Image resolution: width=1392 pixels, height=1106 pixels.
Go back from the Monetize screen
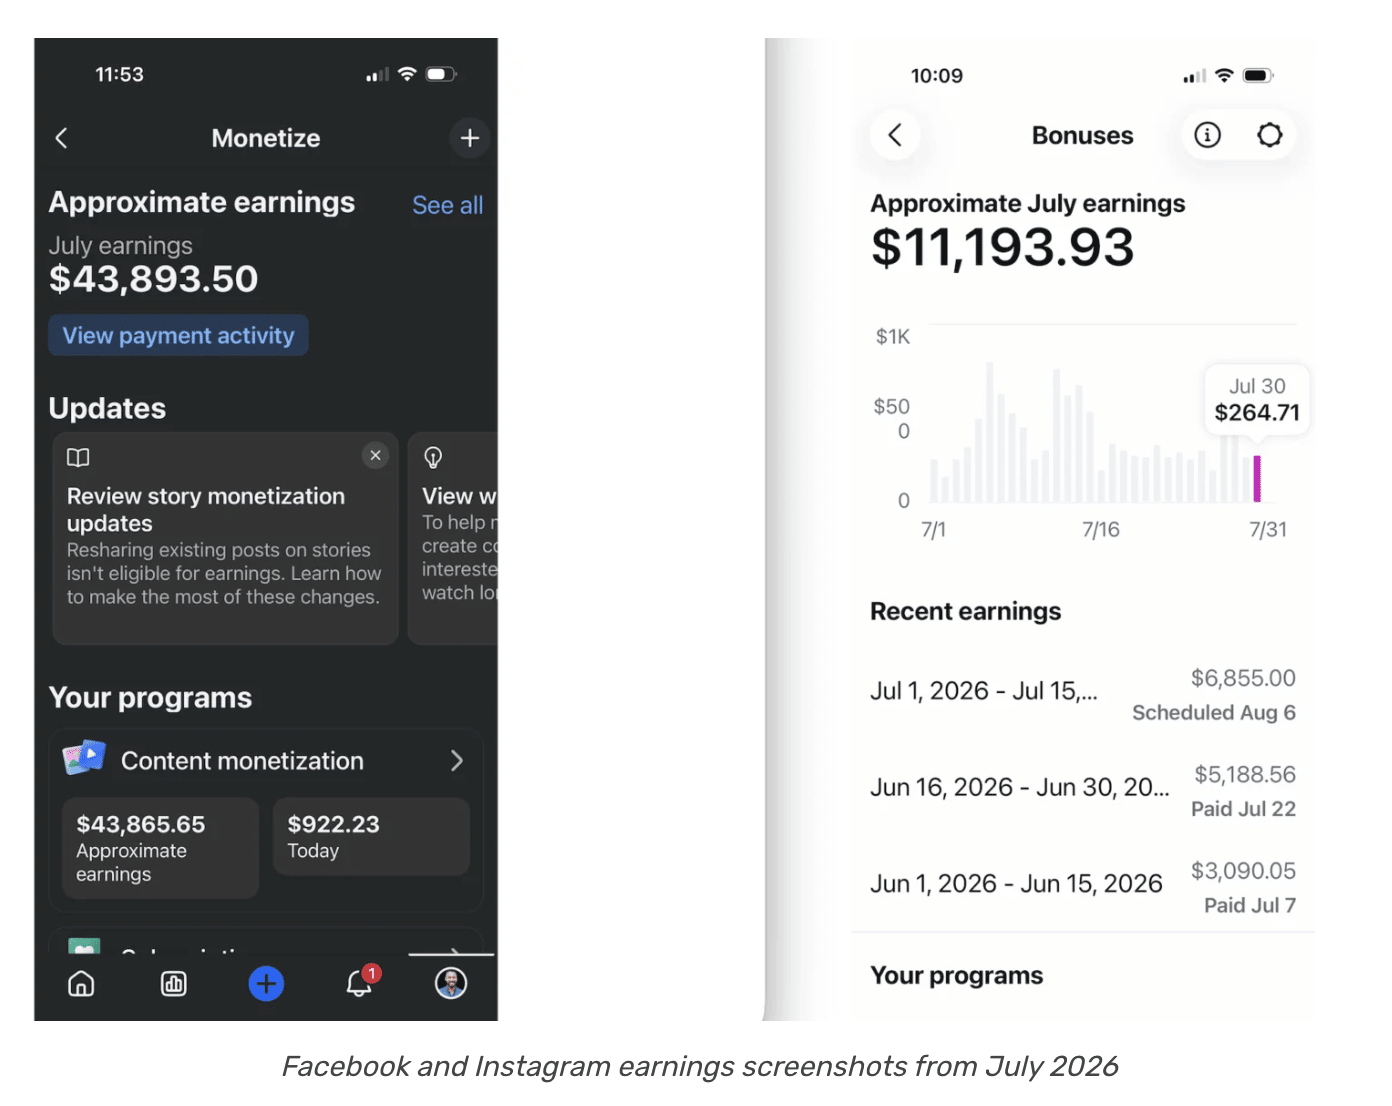(61, 138)
